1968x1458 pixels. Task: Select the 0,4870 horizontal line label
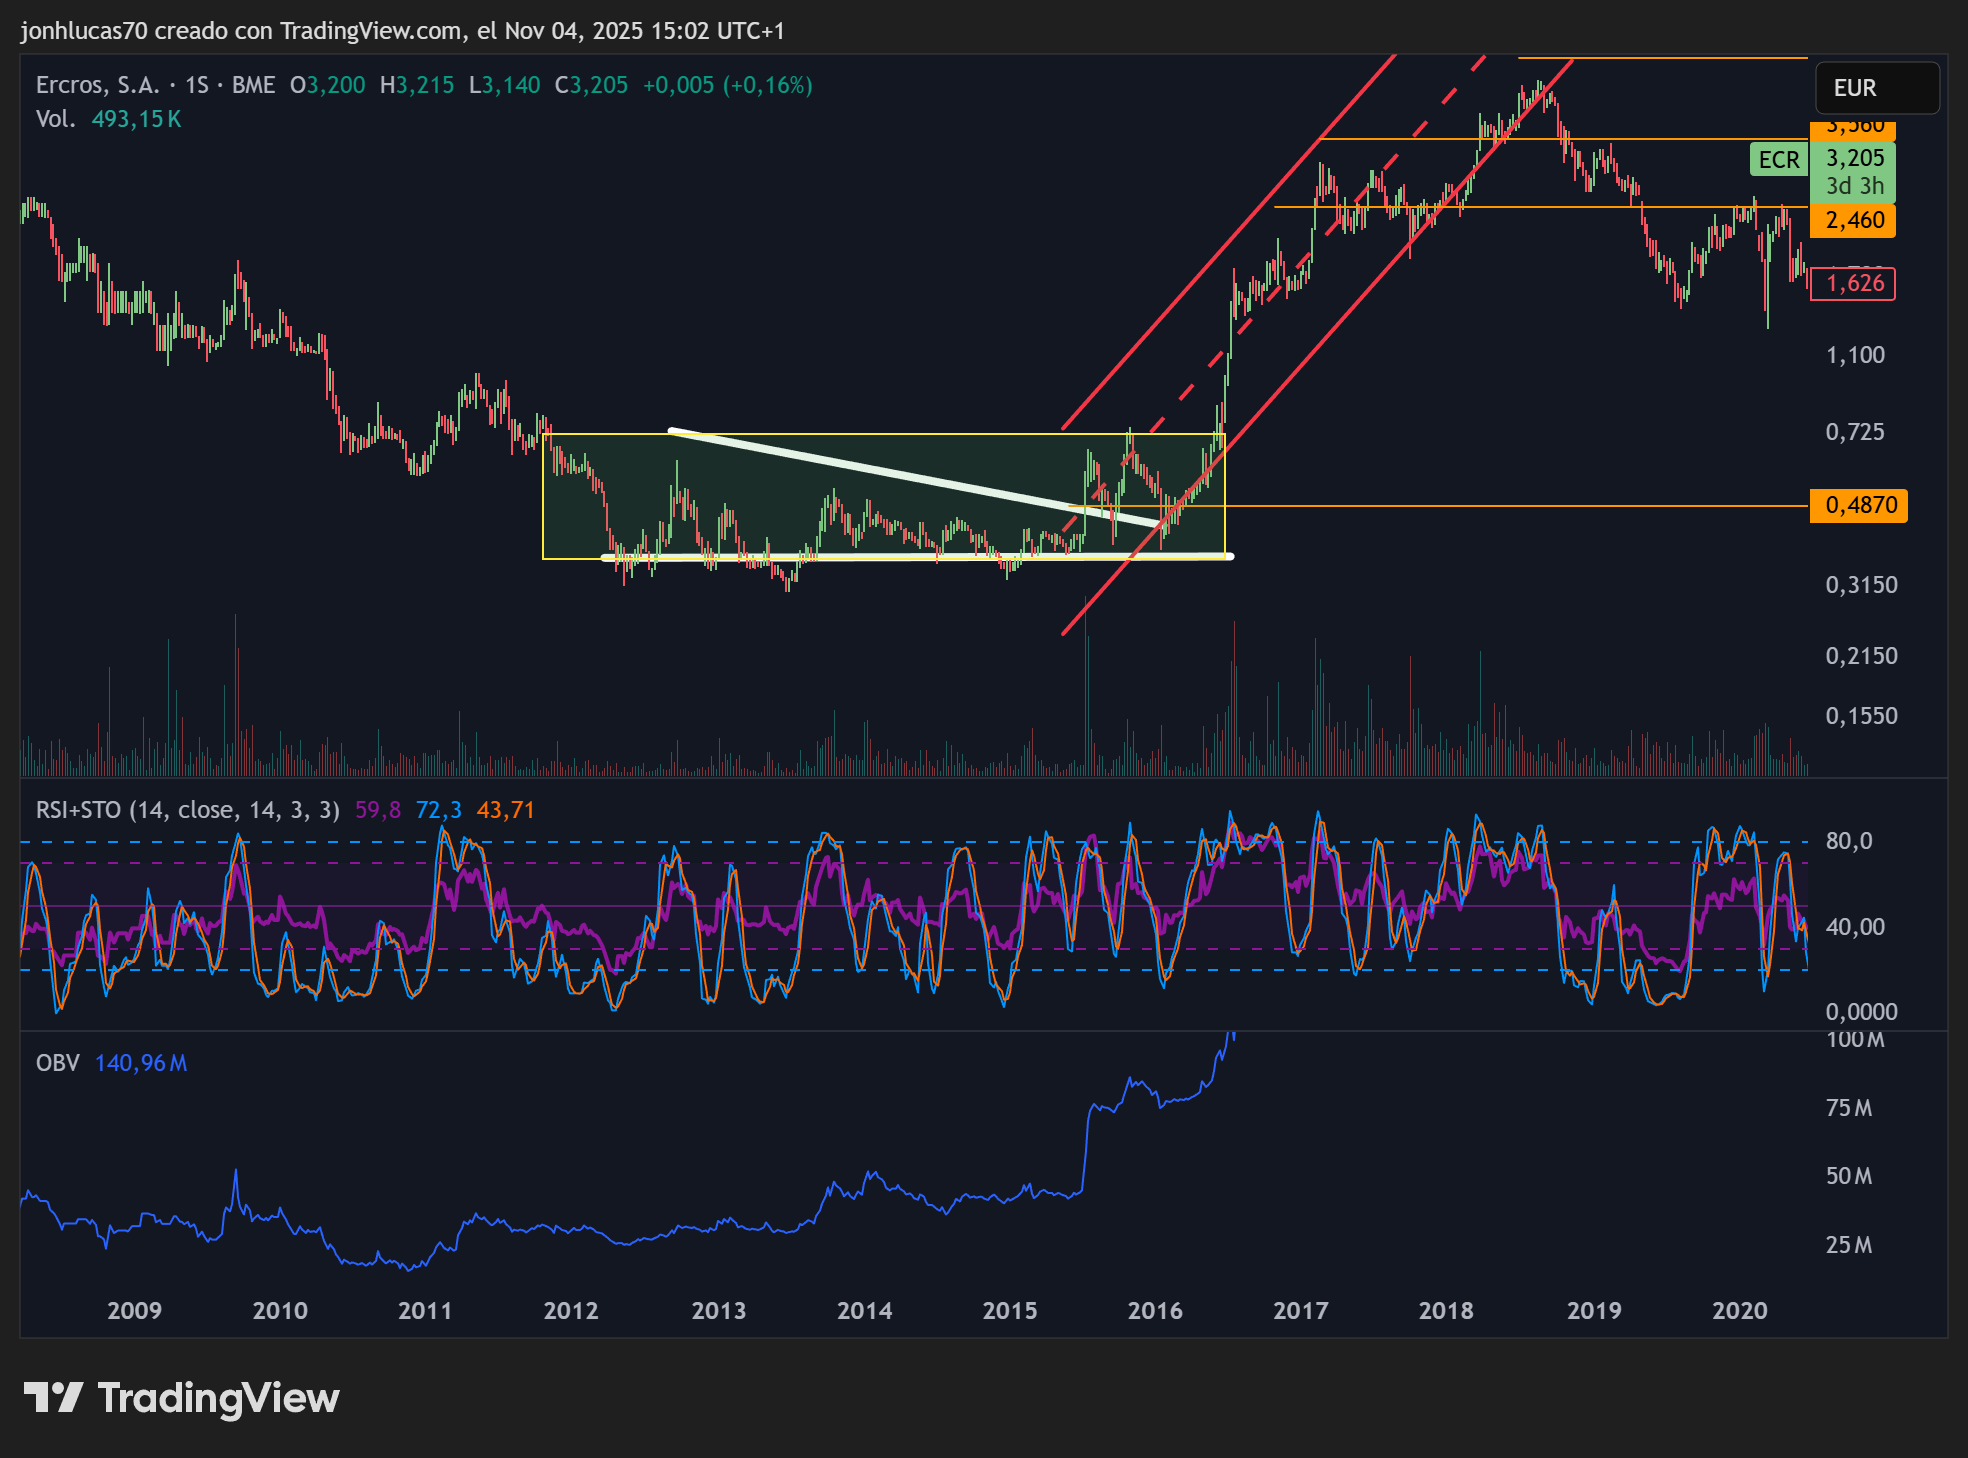[x=1859, y=505]
